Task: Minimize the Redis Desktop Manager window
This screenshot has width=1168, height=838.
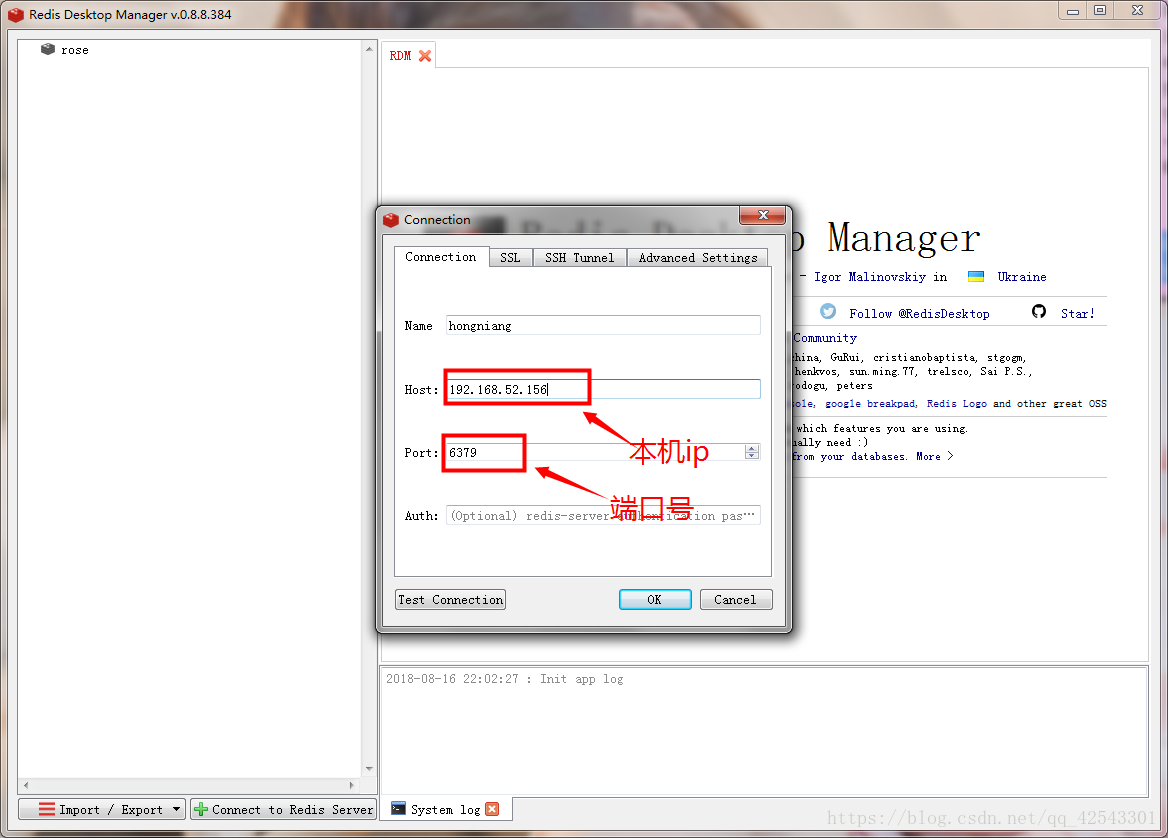Action: coord(1073,10)
